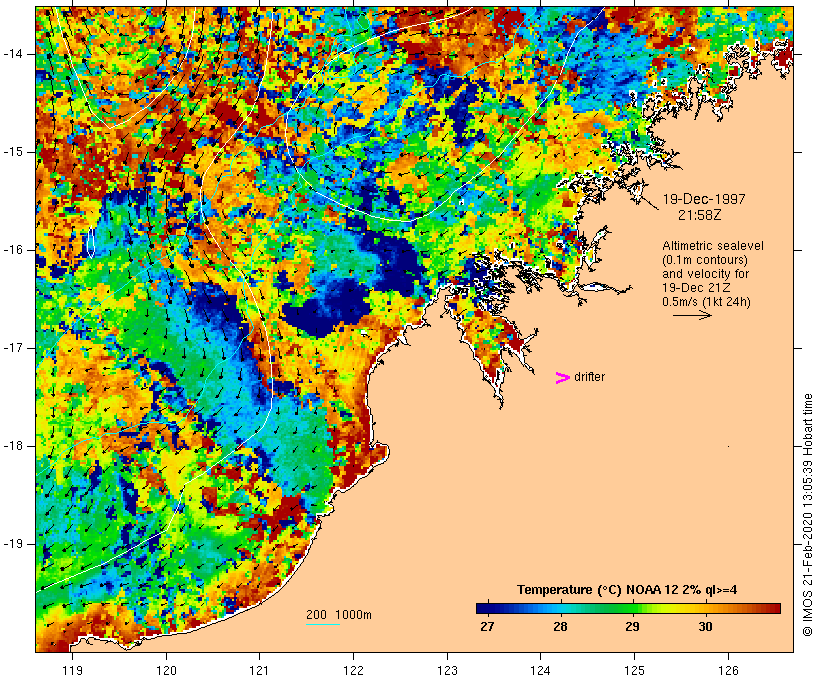Click the latitude axis label '-15'
The height and width of the screenshot is (680, 820).
(x=12, y=152)
